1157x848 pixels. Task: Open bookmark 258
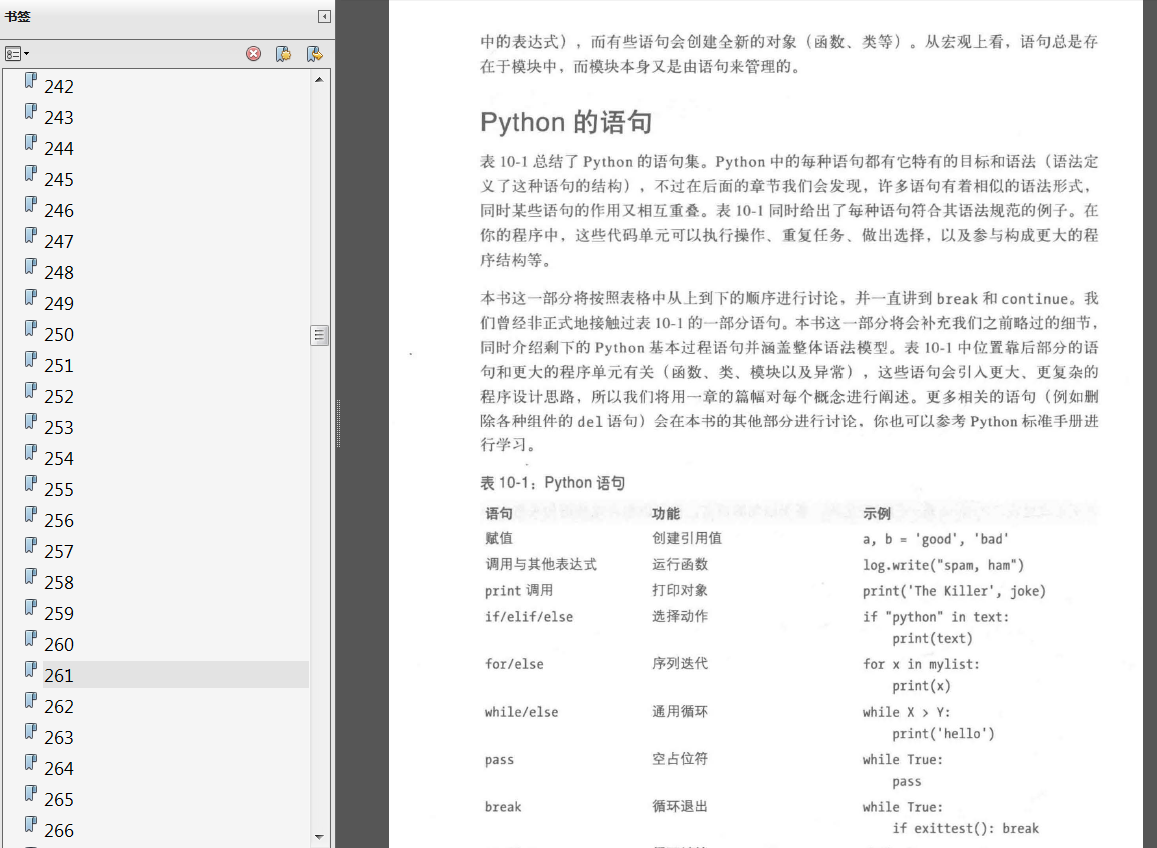click(x=58, y=583)
